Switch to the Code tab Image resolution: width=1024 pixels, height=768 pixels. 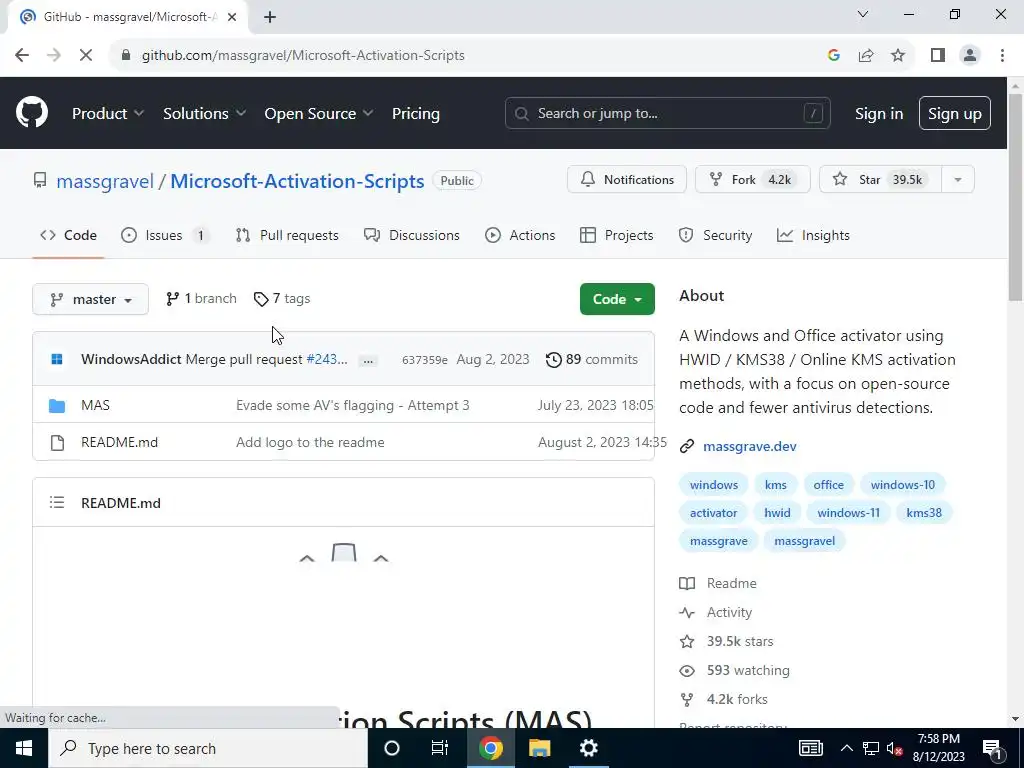[68, 235]
